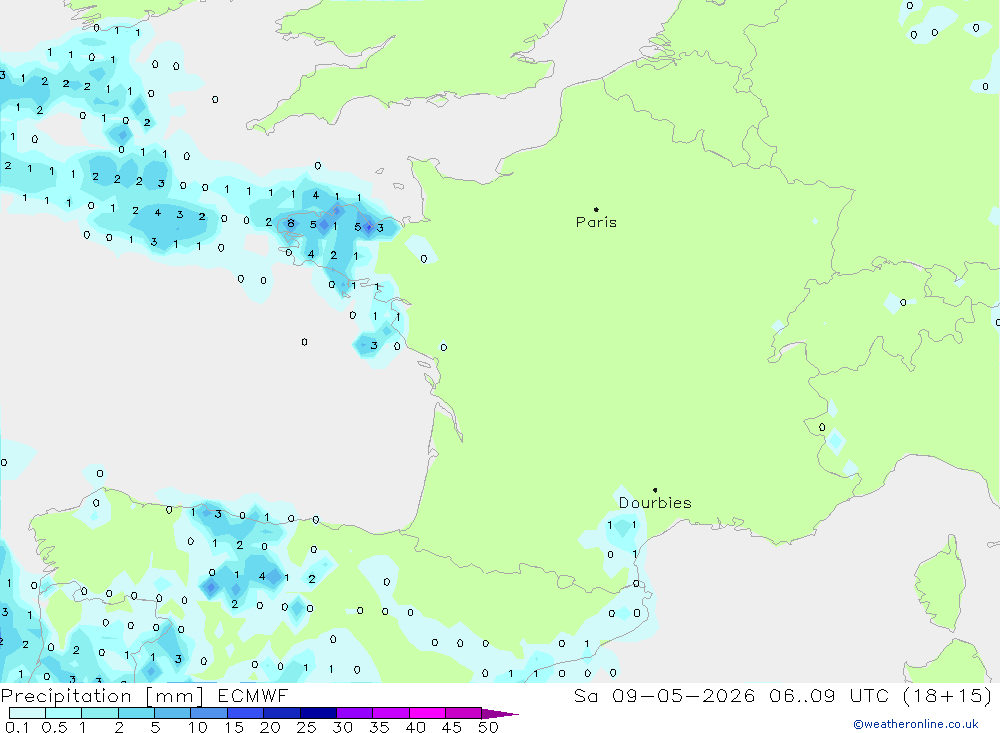This screenshot has height=733, width=1000.
Task: Click the purple 30 mm legend swatch
Action: click(354, 713)
